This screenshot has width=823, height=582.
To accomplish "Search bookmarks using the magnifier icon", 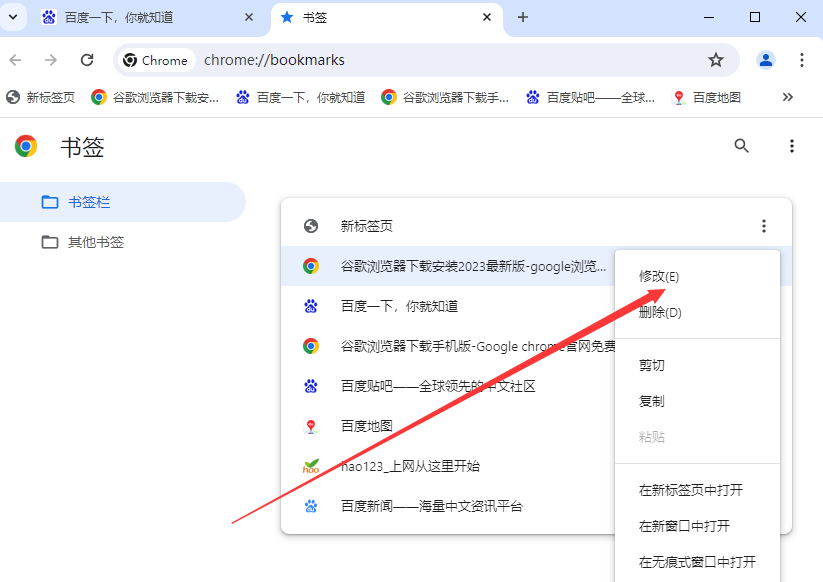I will pyautogui.click(x=741, y=146).
